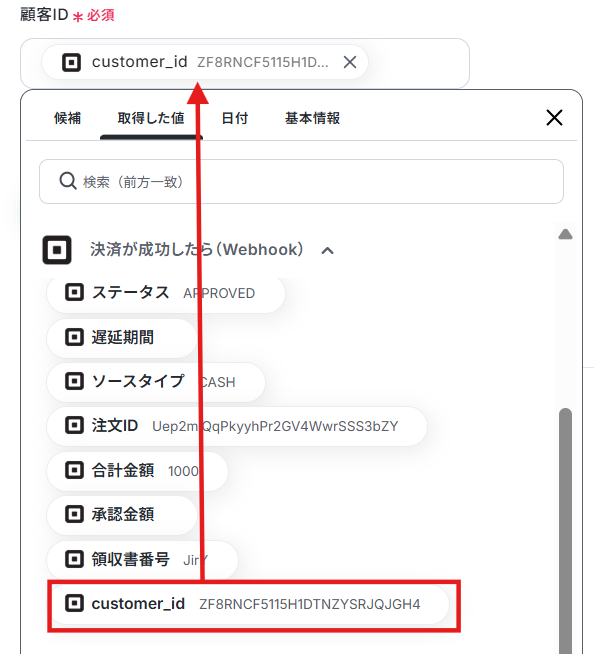Open the 日付 tab
594x654 pixels.
(234, 118)
